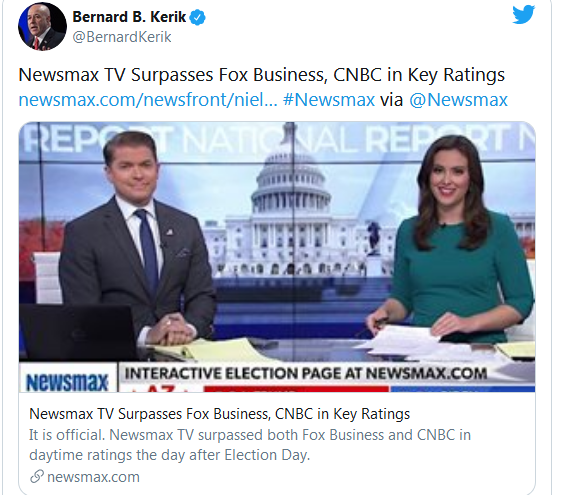Open the @BernardKerik handle
The width and height of the screenshot is (568, 495).
point(122,37)
